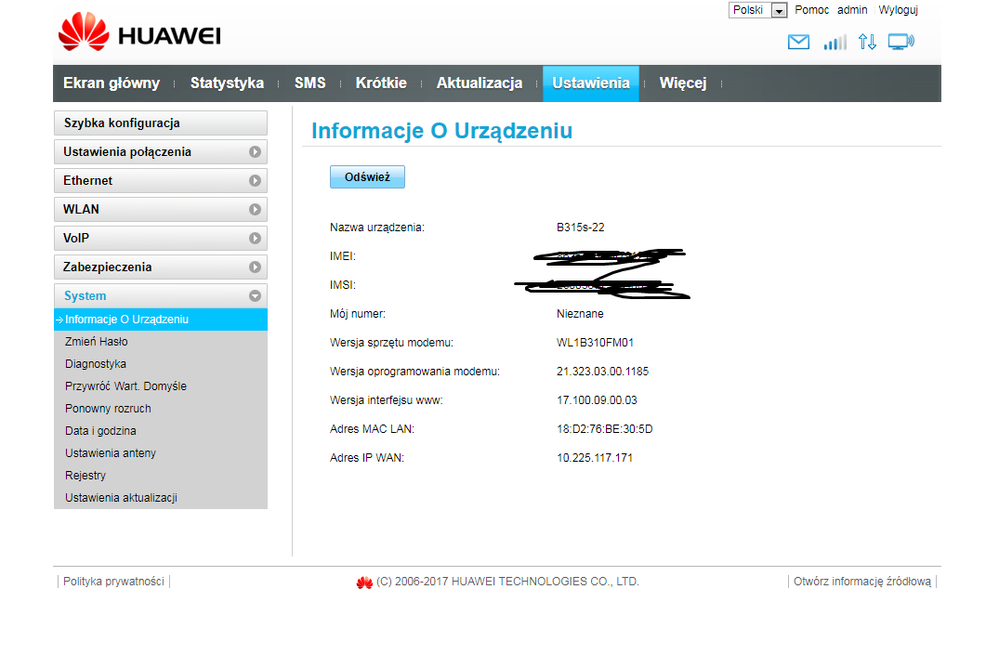The width and height of the screenshot is (999, 666).
Task: Click the IMEI label
Action: tap(343, 256)
